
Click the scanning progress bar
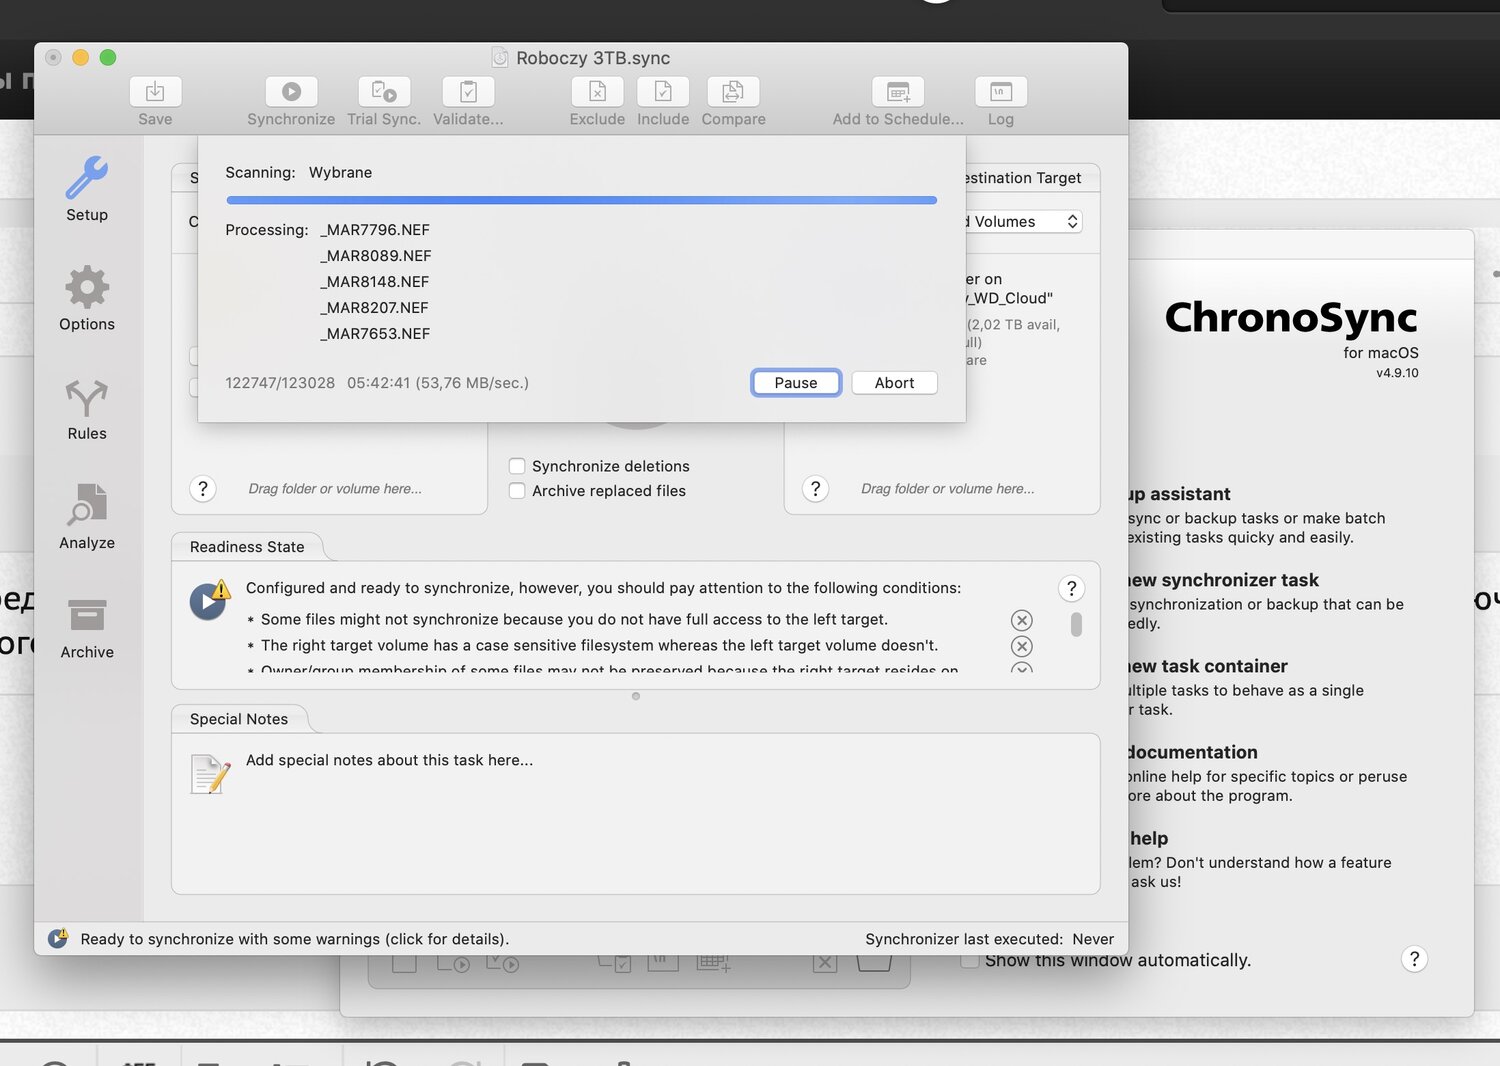coord(581,200)
